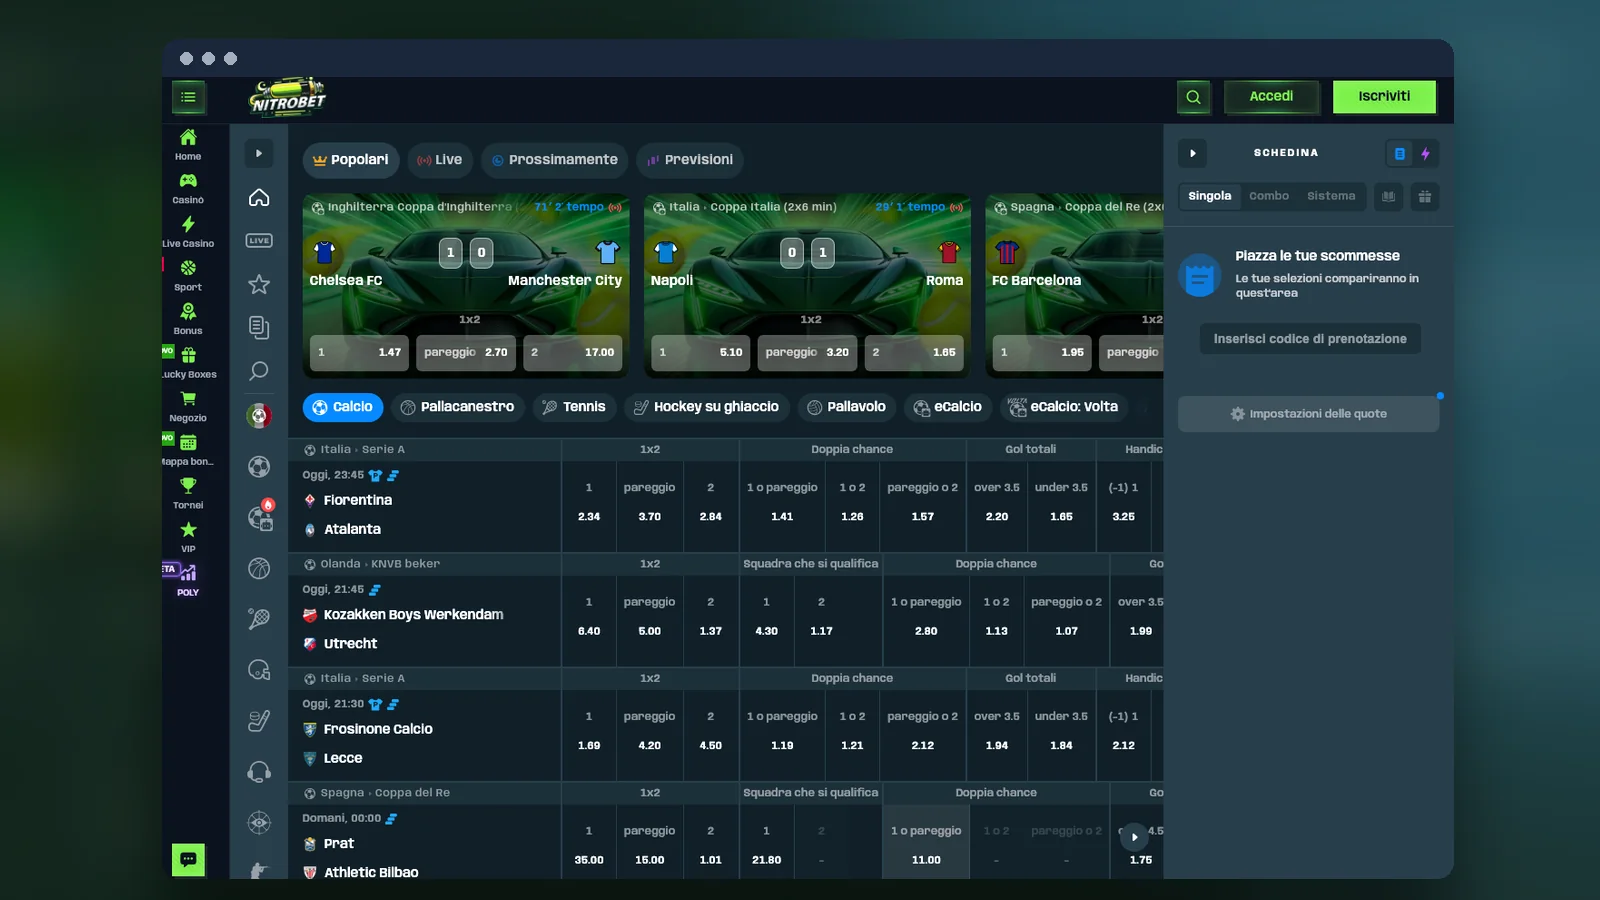1600x900 pixels.
Task: Open the Bonus section
Action: (x=188, y=319)
